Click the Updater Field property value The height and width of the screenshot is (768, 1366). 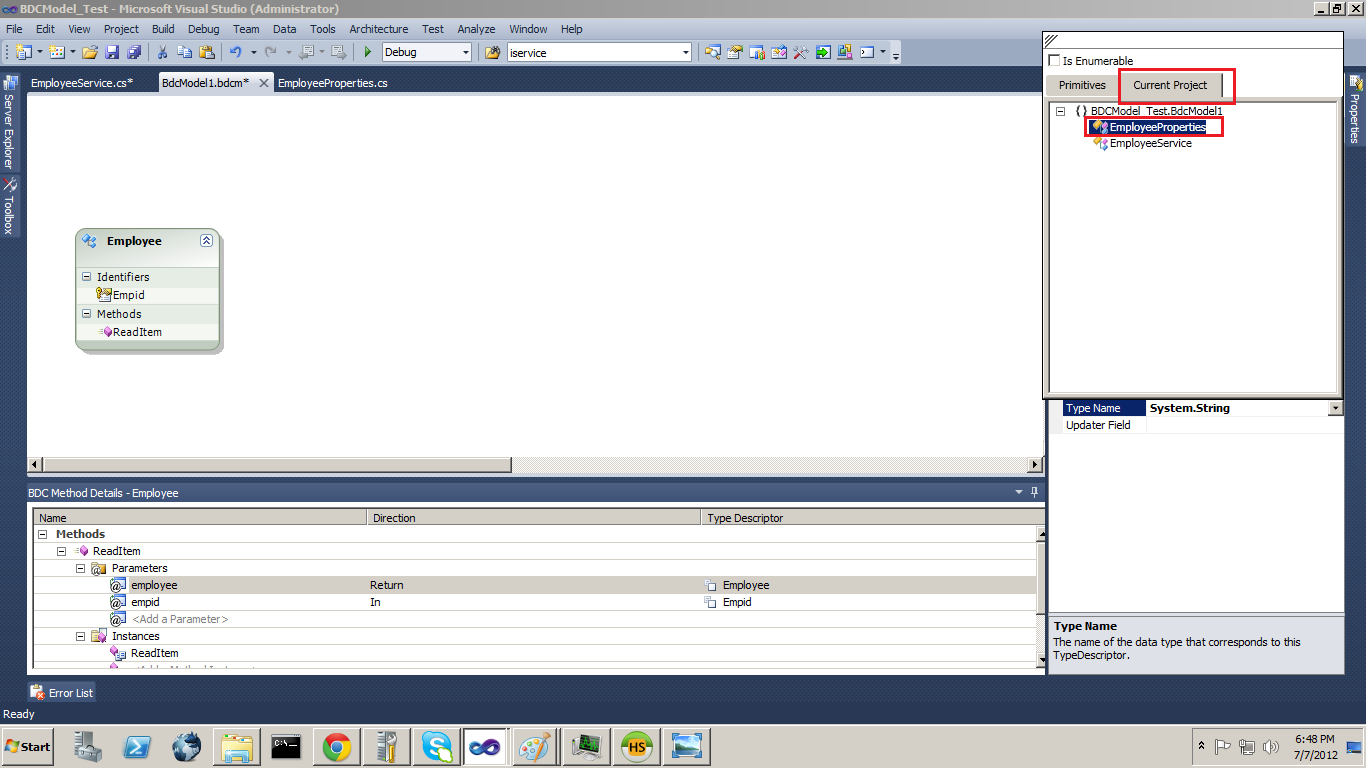pos(1245,425)
